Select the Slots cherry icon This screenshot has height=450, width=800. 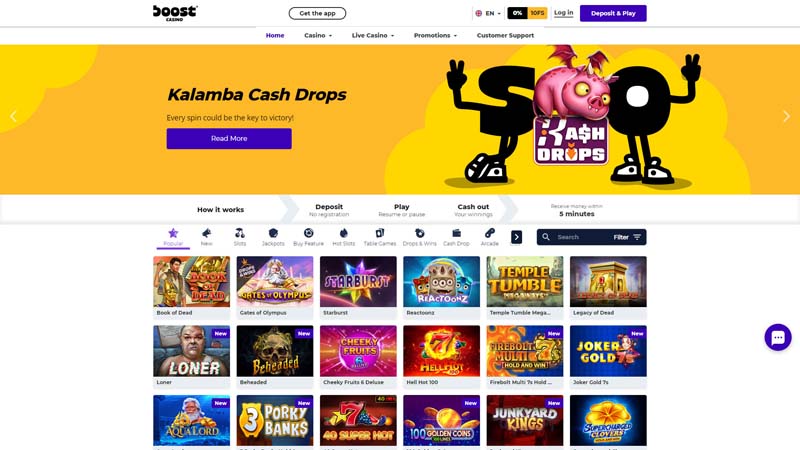coord(240,233)
